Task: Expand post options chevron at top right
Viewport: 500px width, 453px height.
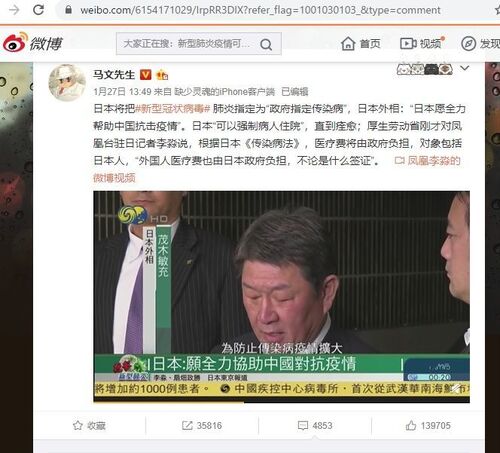Action: (465, 68)
